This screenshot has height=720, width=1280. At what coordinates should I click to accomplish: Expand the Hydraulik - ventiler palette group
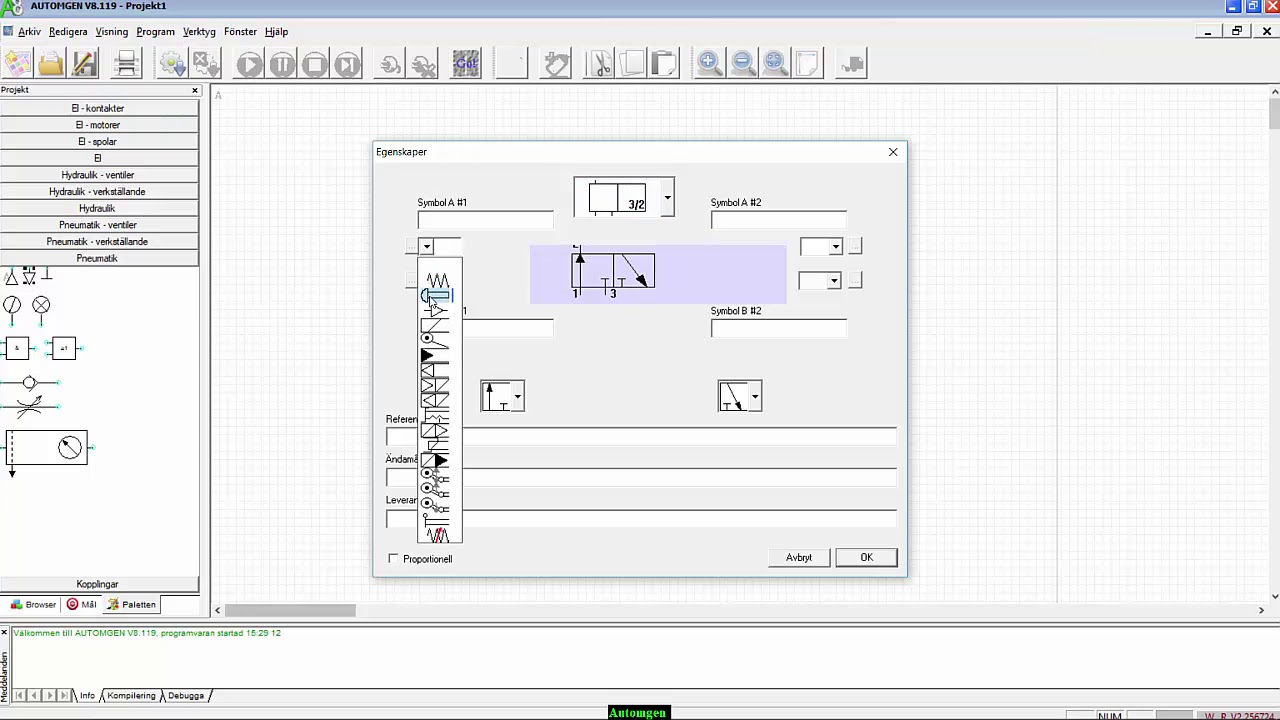click(x=99, y=175)
